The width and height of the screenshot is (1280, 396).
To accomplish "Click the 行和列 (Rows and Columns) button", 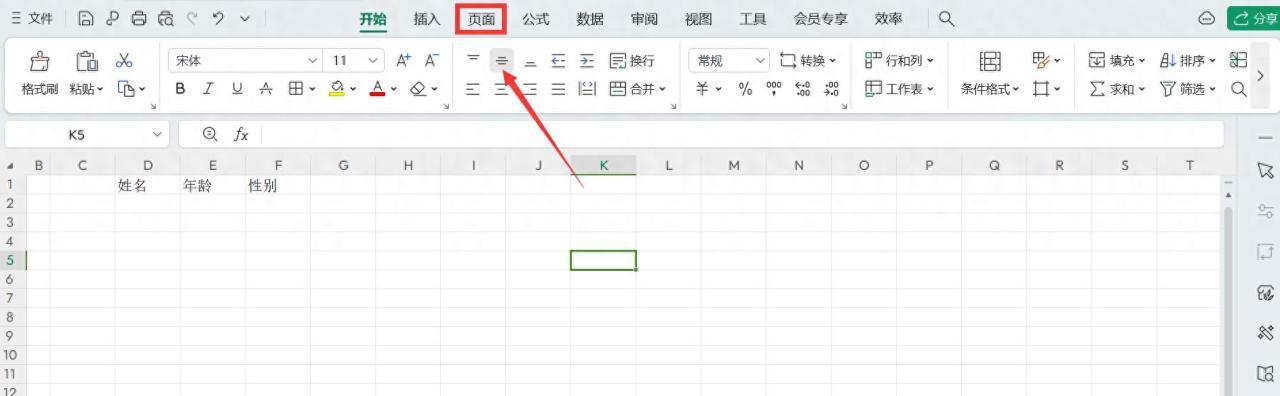I will [x=899, y=61].
